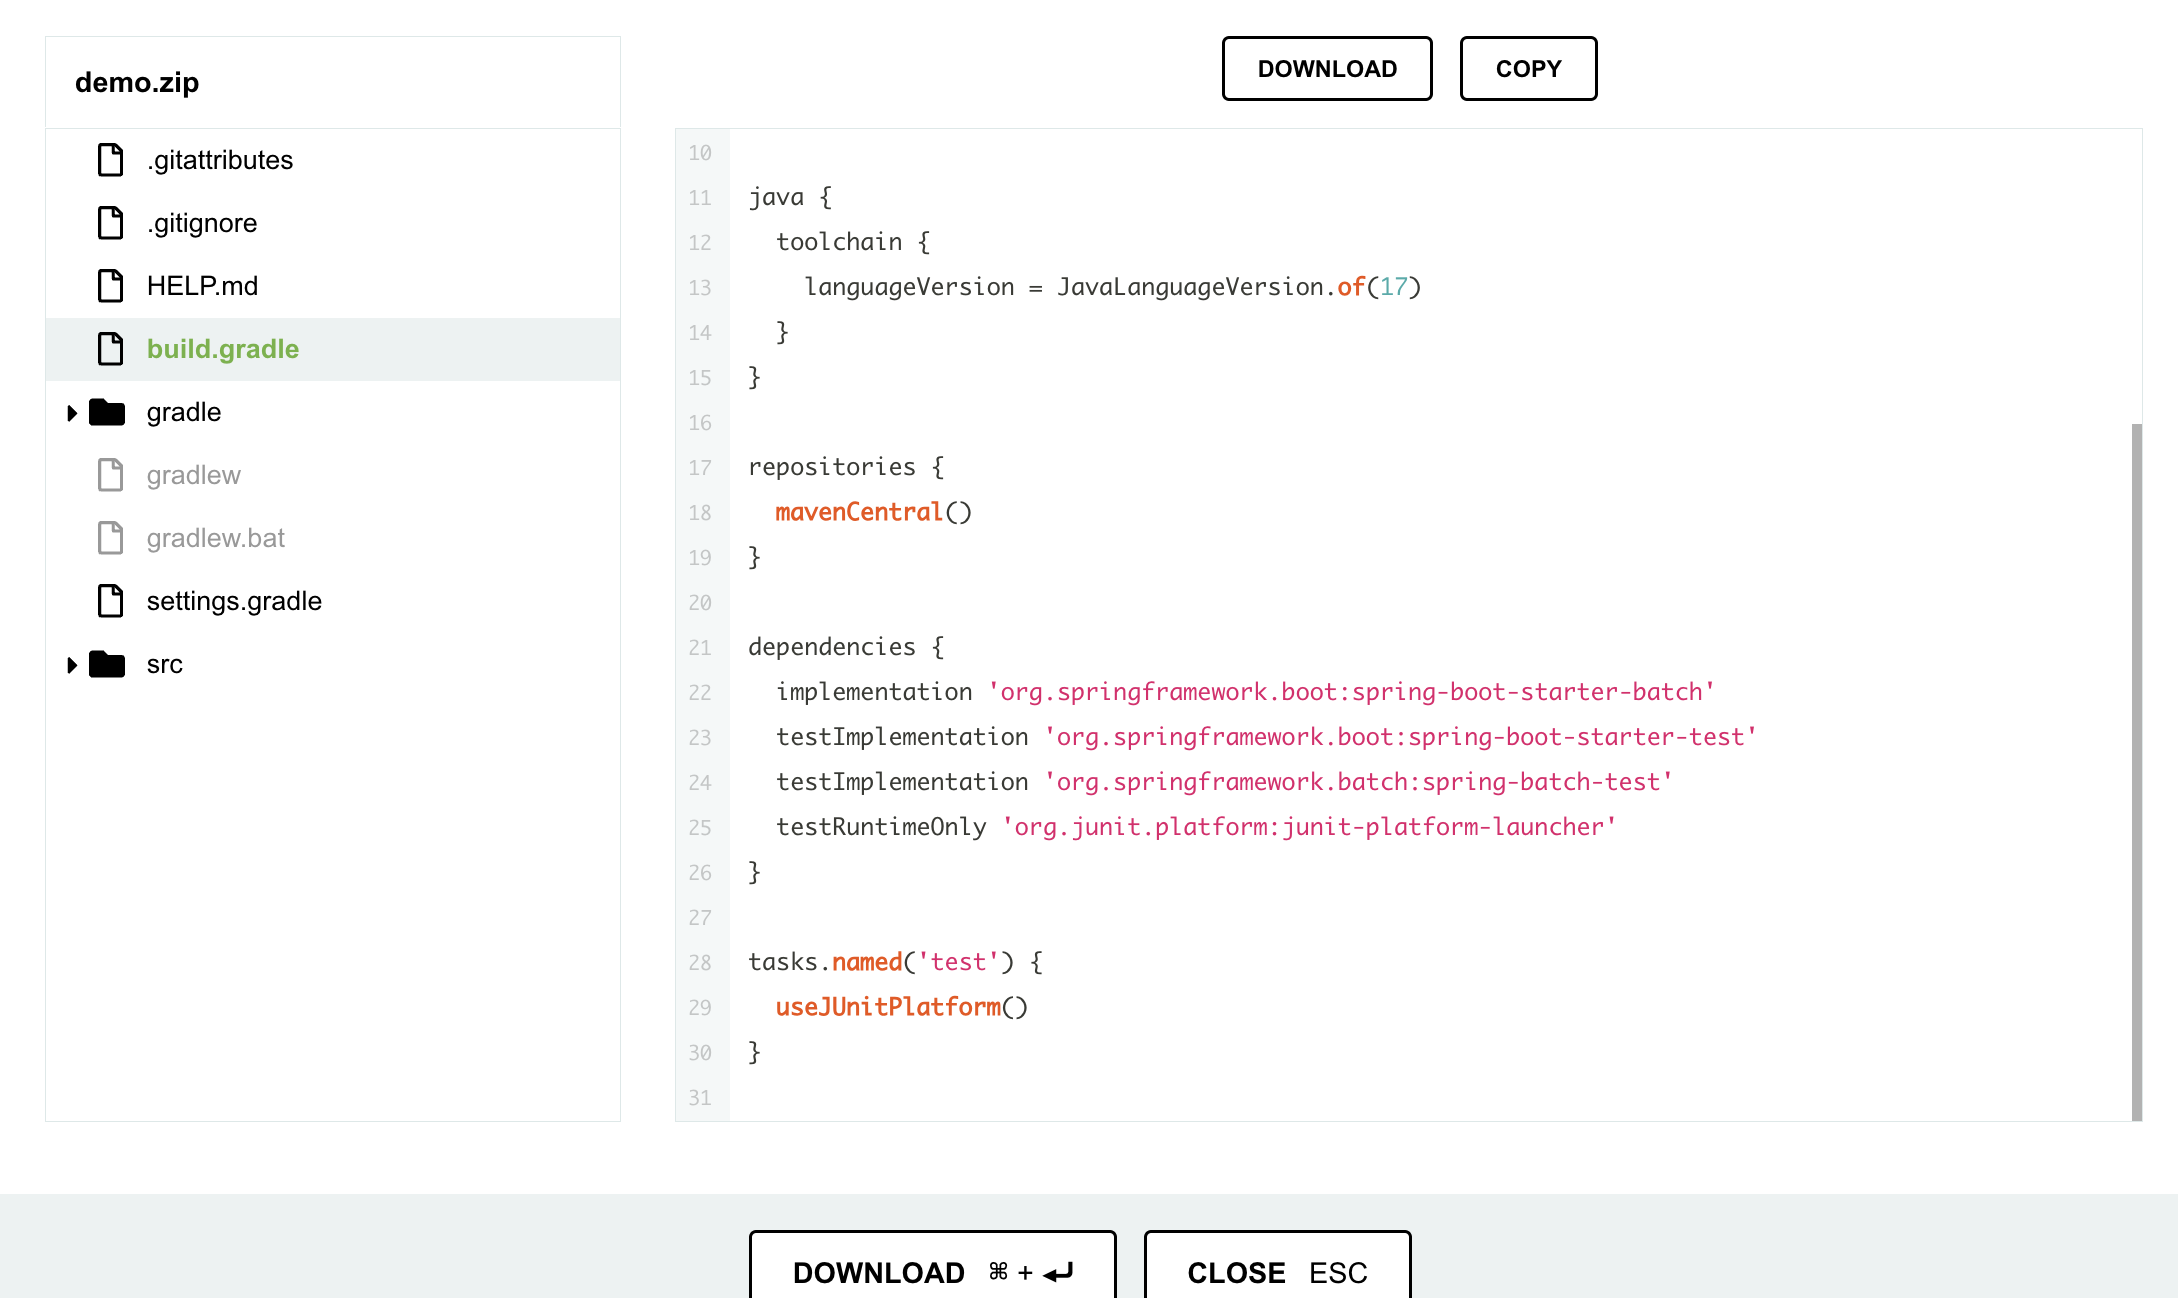Open the .gitignore file entry
This screenshot has height=1298, width=2178.
click(202, 223)
